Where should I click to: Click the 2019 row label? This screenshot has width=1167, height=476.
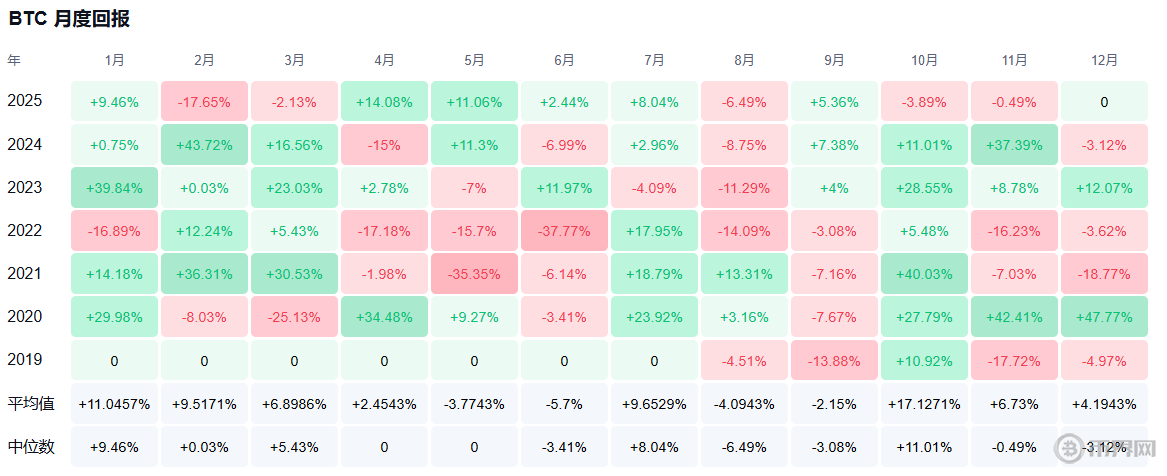pos(24,359)
